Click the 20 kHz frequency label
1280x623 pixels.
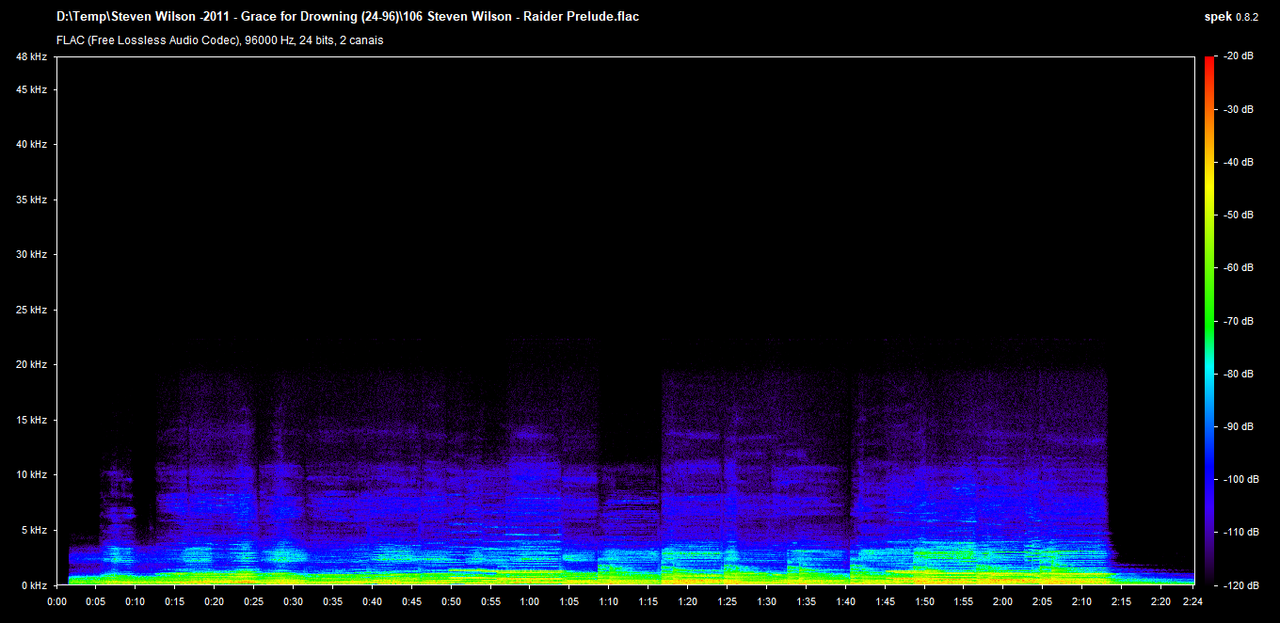(31, 365)
